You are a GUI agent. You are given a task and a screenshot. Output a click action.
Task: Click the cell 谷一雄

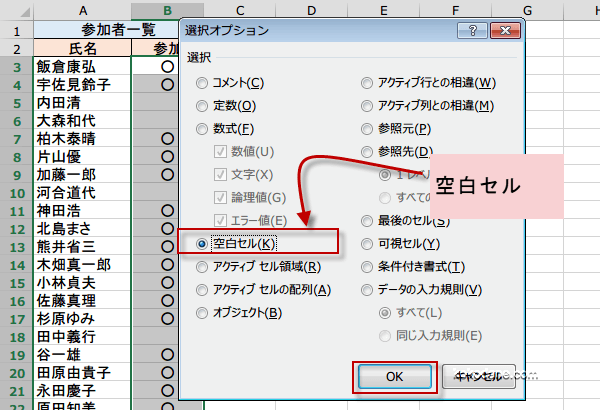pos(82,354)
